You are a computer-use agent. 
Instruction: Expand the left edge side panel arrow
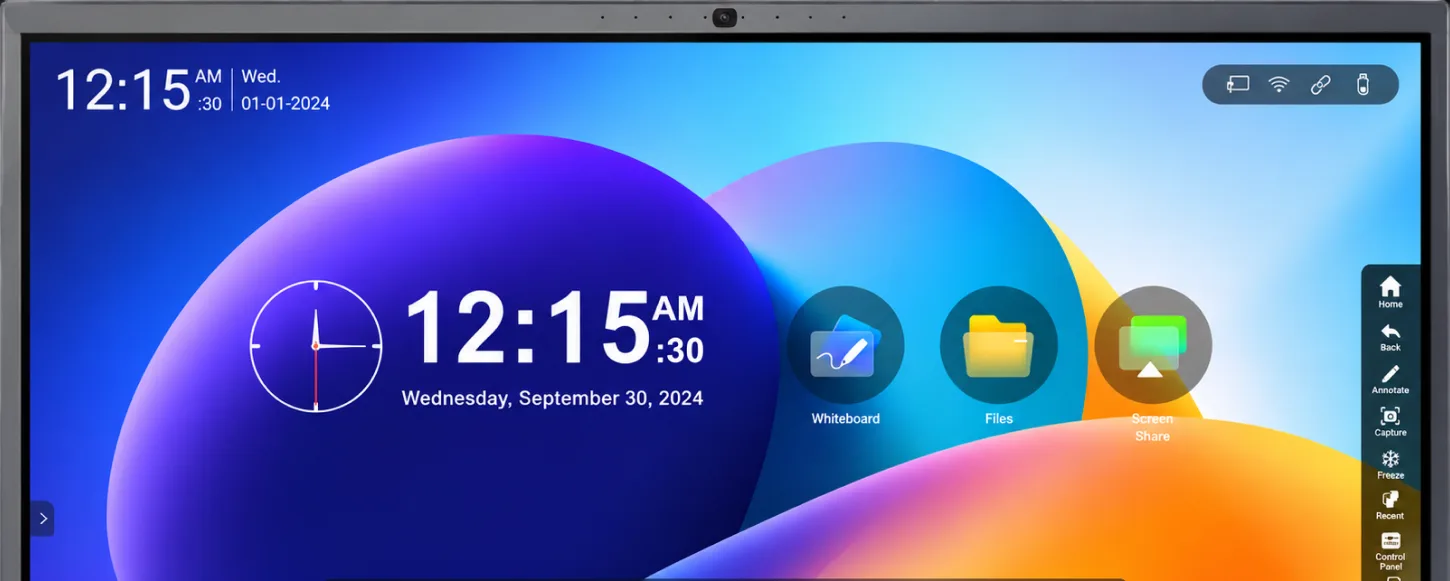42,518
